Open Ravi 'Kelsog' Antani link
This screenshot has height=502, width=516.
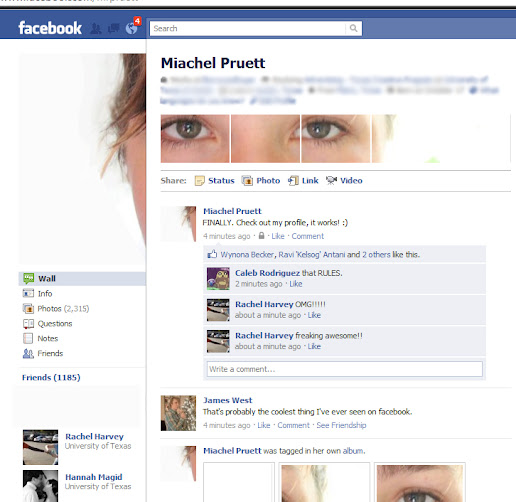(x=312, y=255)
